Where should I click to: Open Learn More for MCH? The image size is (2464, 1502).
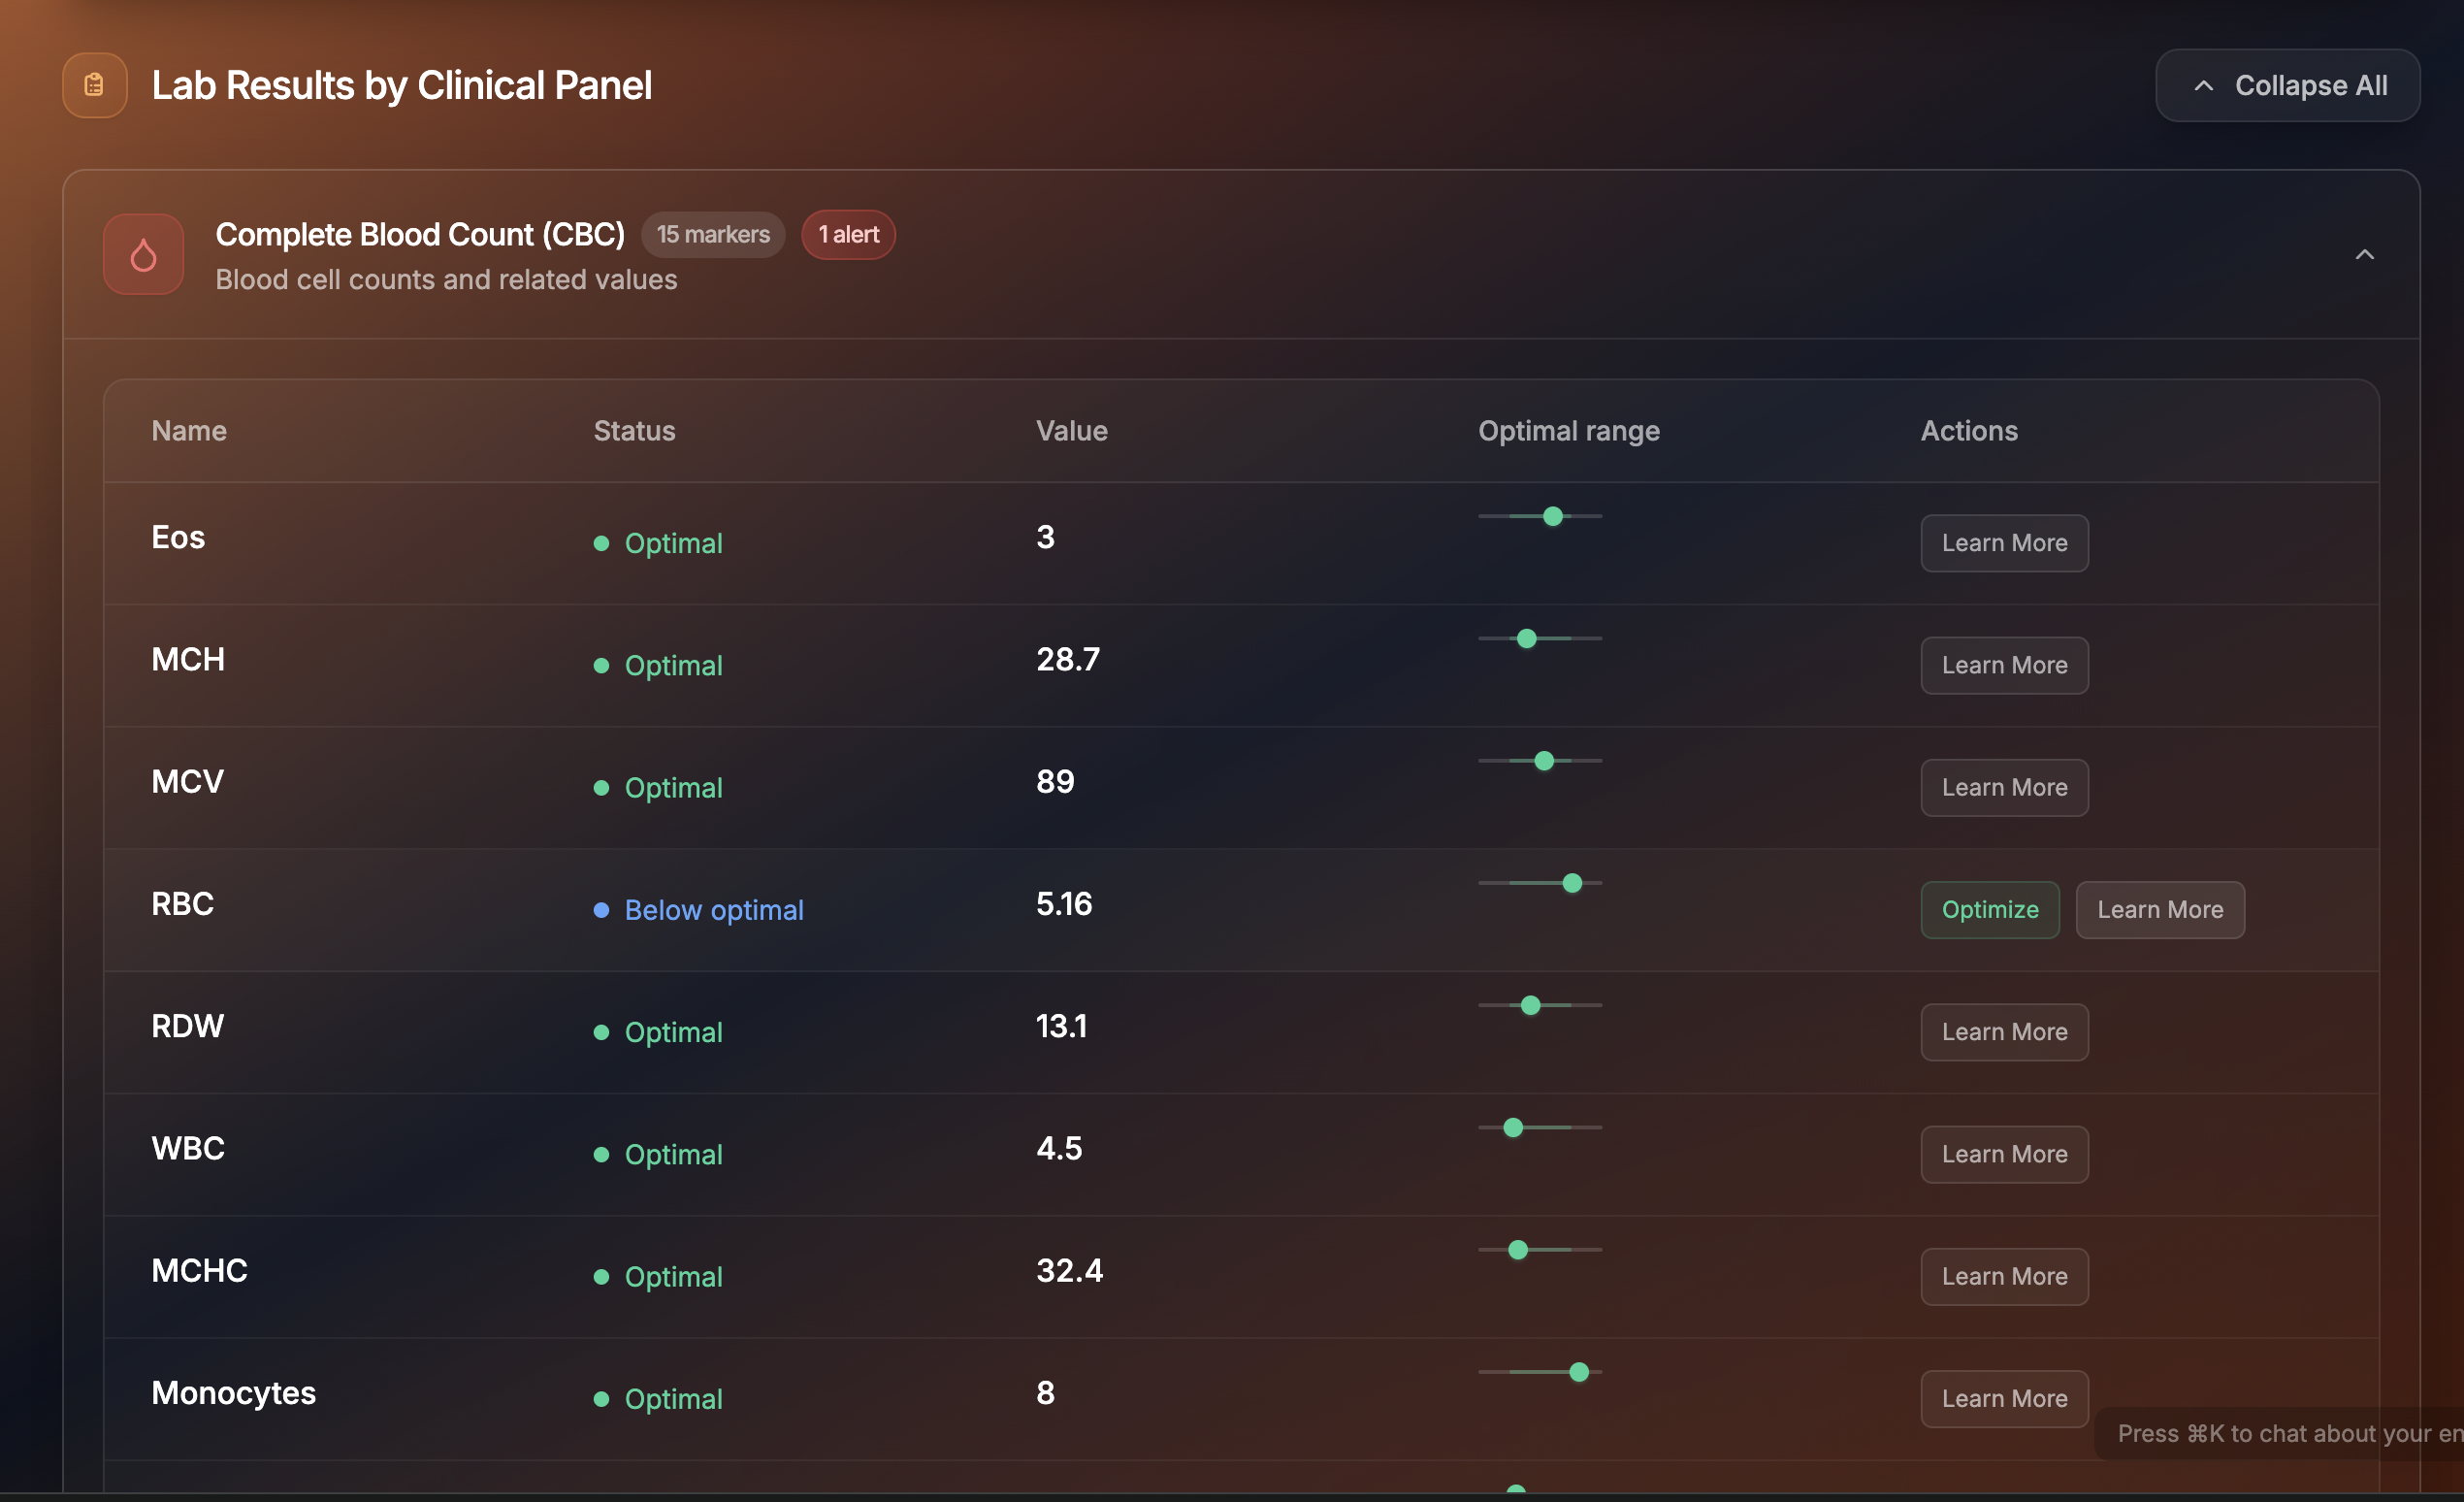[2003, 665]
